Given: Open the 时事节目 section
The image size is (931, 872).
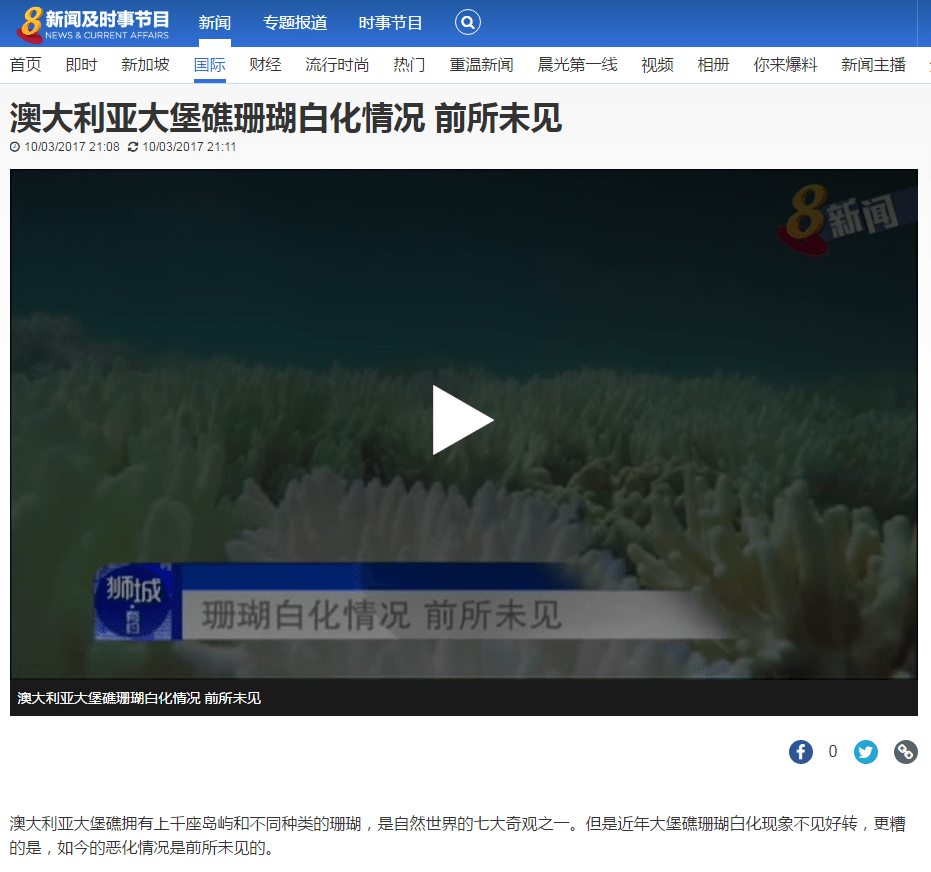Looking at the screenshot, I should (391, 23).
